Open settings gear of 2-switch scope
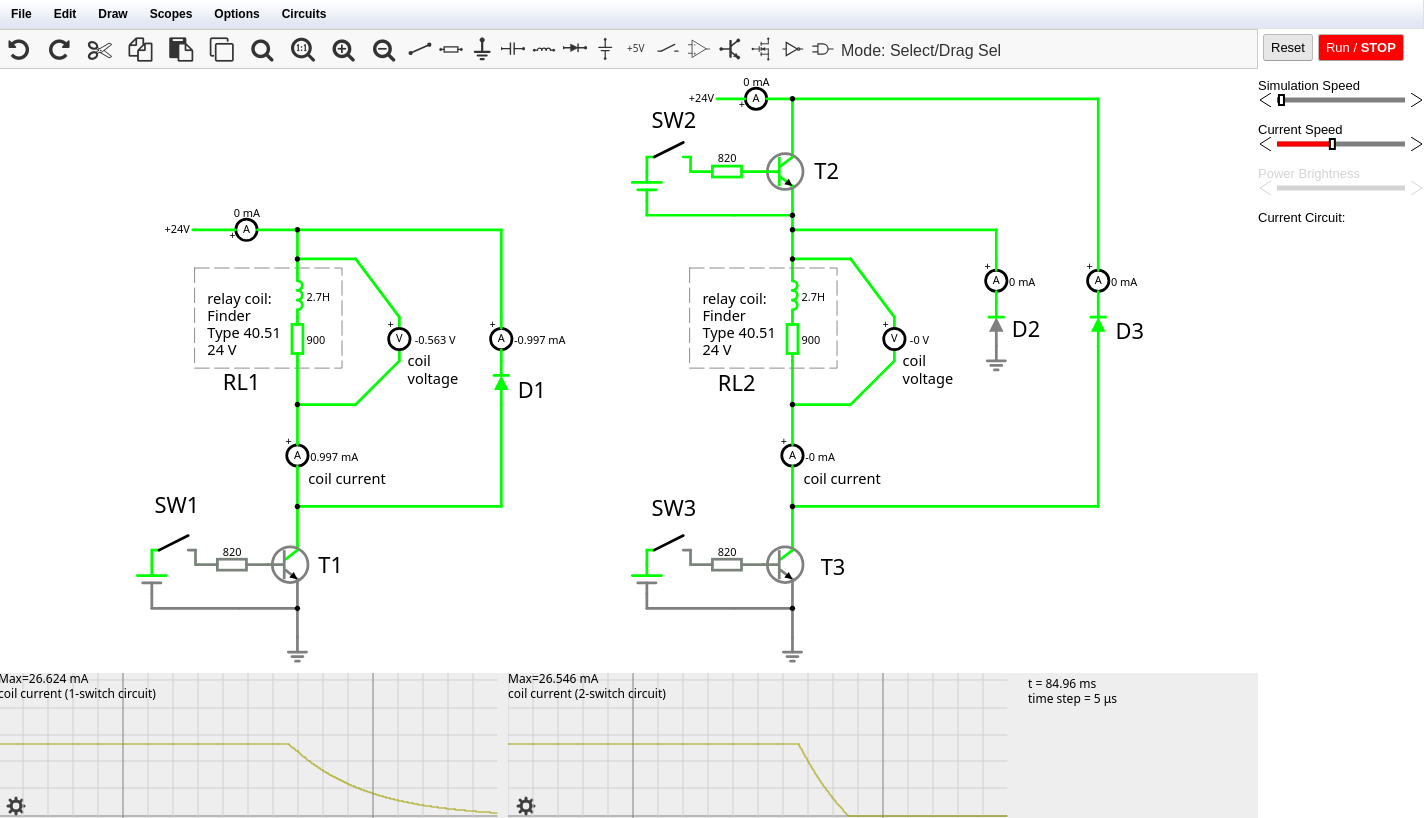Viewport: 1424px width, 818px height. [525, 805]
